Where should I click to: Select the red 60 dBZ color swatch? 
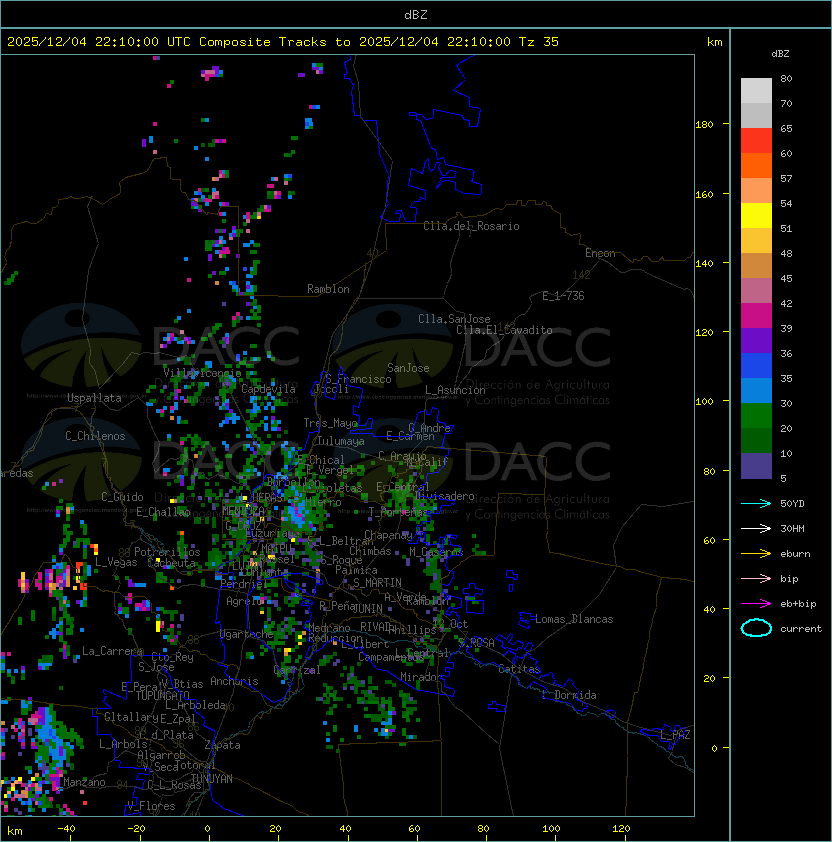click(x=756, y=141)
